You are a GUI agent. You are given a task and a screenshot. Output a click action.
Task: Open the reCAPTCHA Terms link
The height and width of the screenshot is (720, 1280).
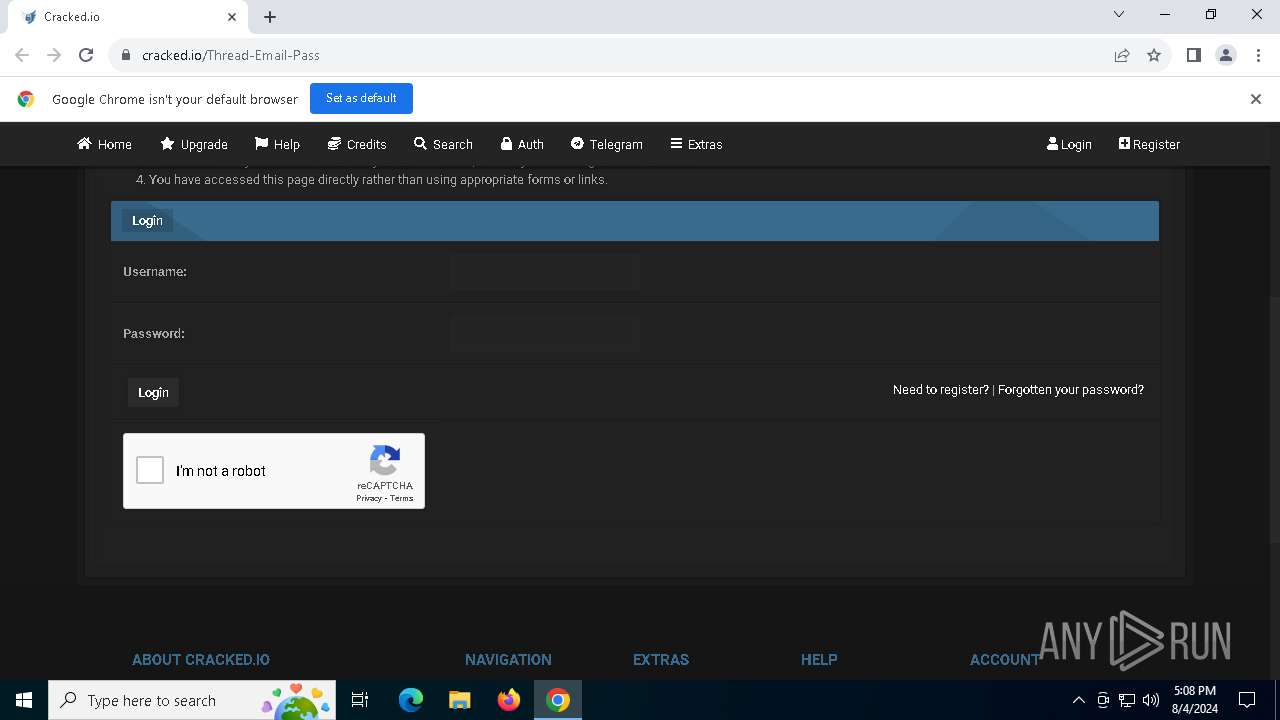click(401, 498)
